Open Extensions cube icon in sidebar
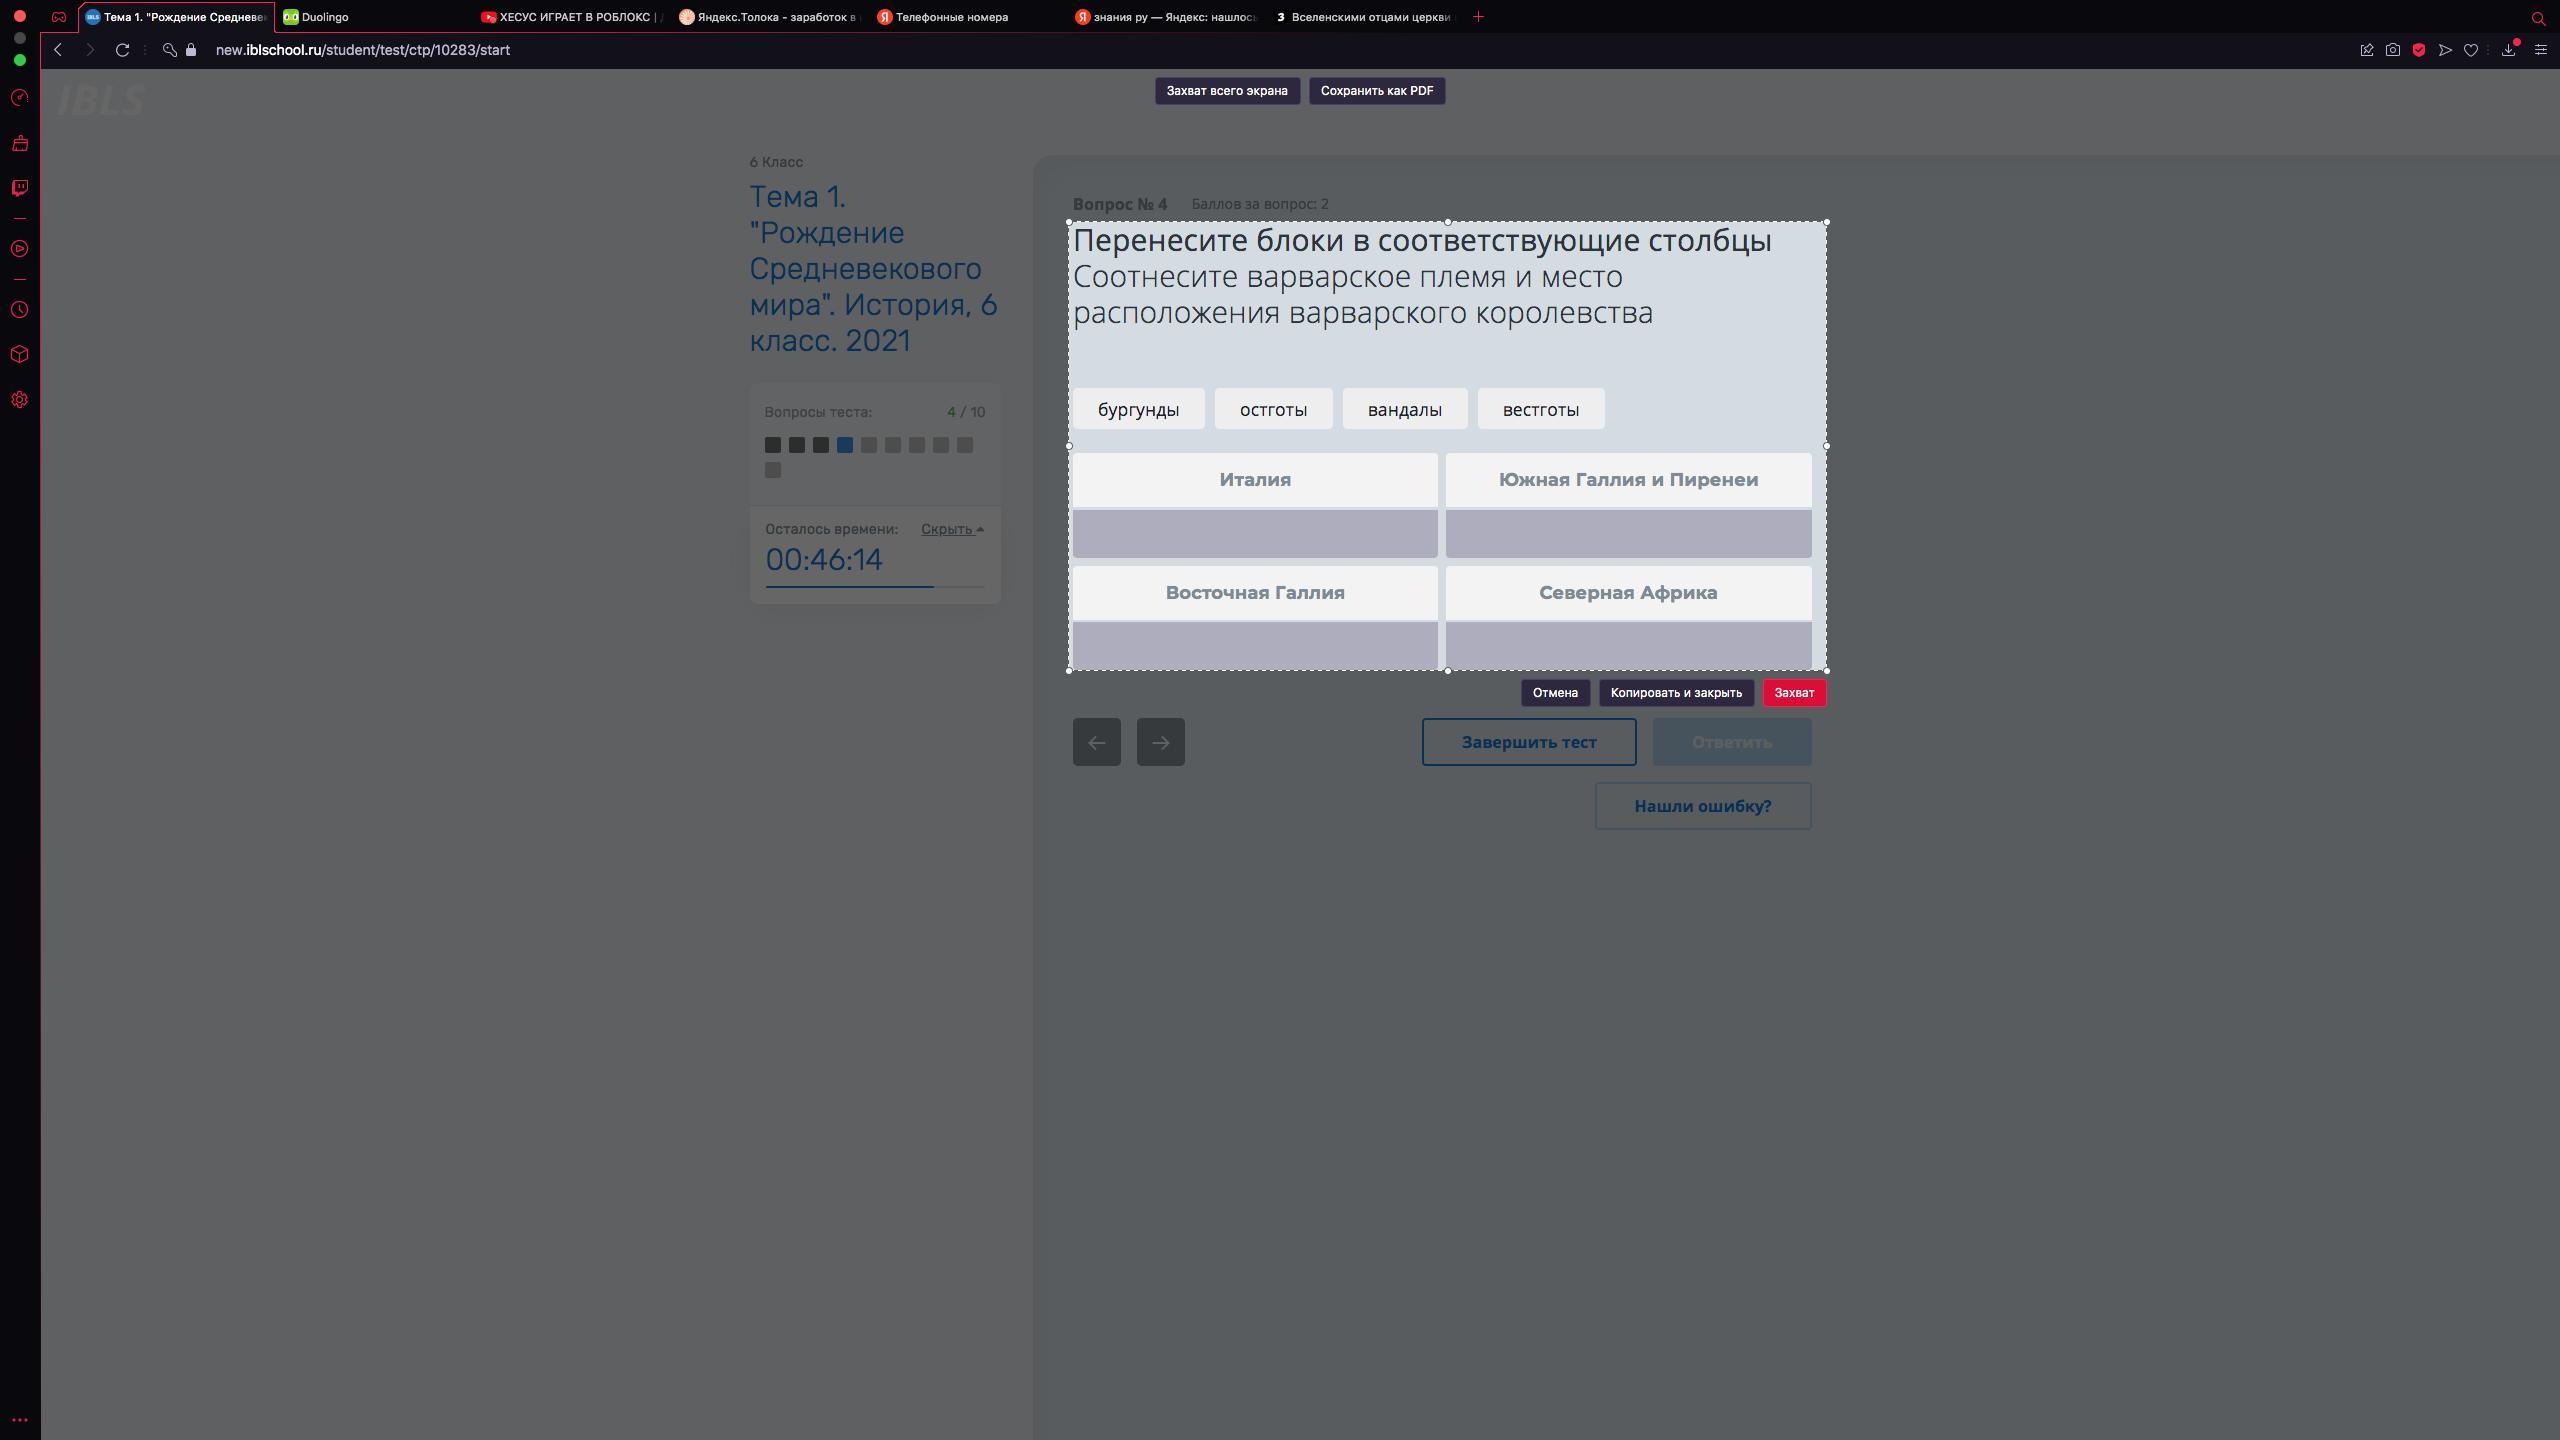The image size is (2560, 1440). coord(19,355)
